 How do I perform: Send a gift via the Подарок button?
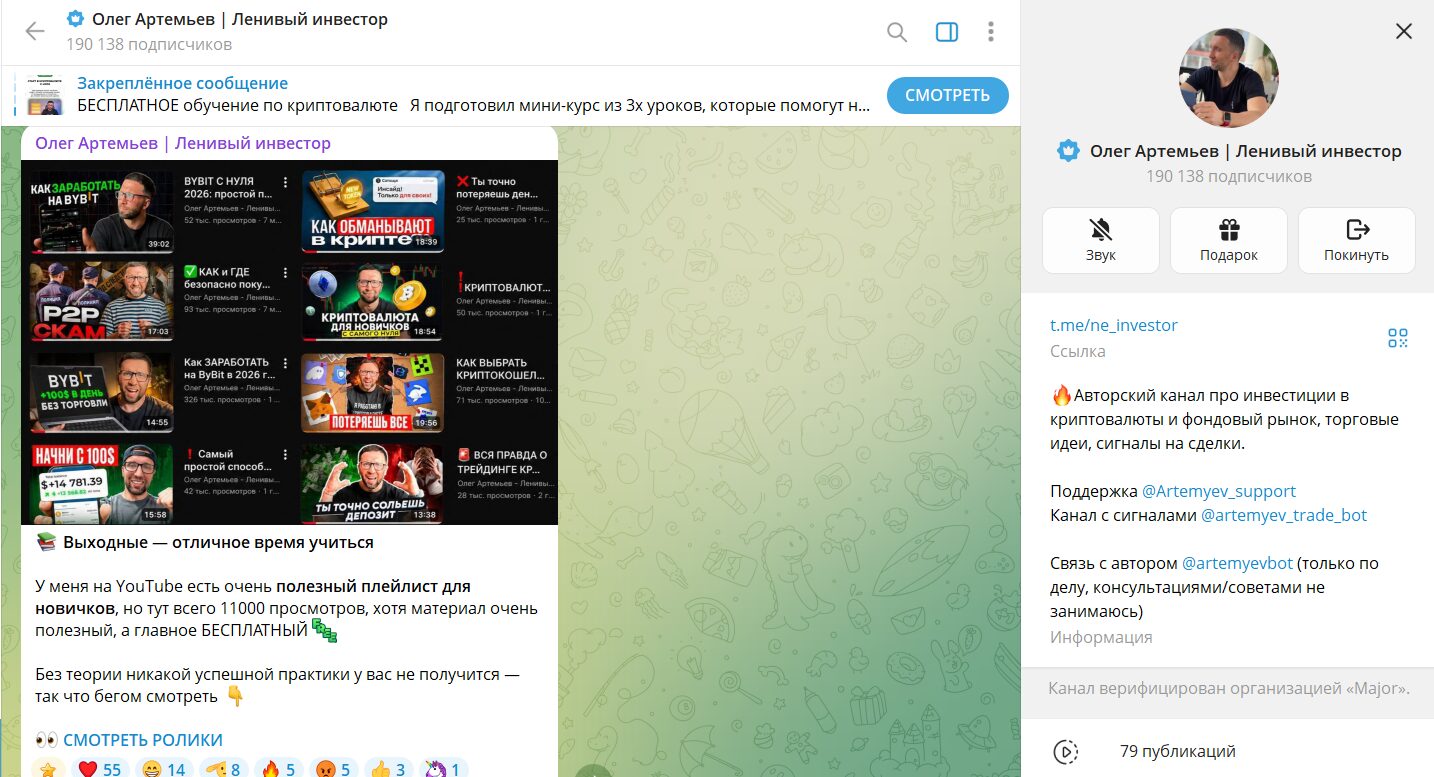pyautogui.click(x=1228, y=240)
